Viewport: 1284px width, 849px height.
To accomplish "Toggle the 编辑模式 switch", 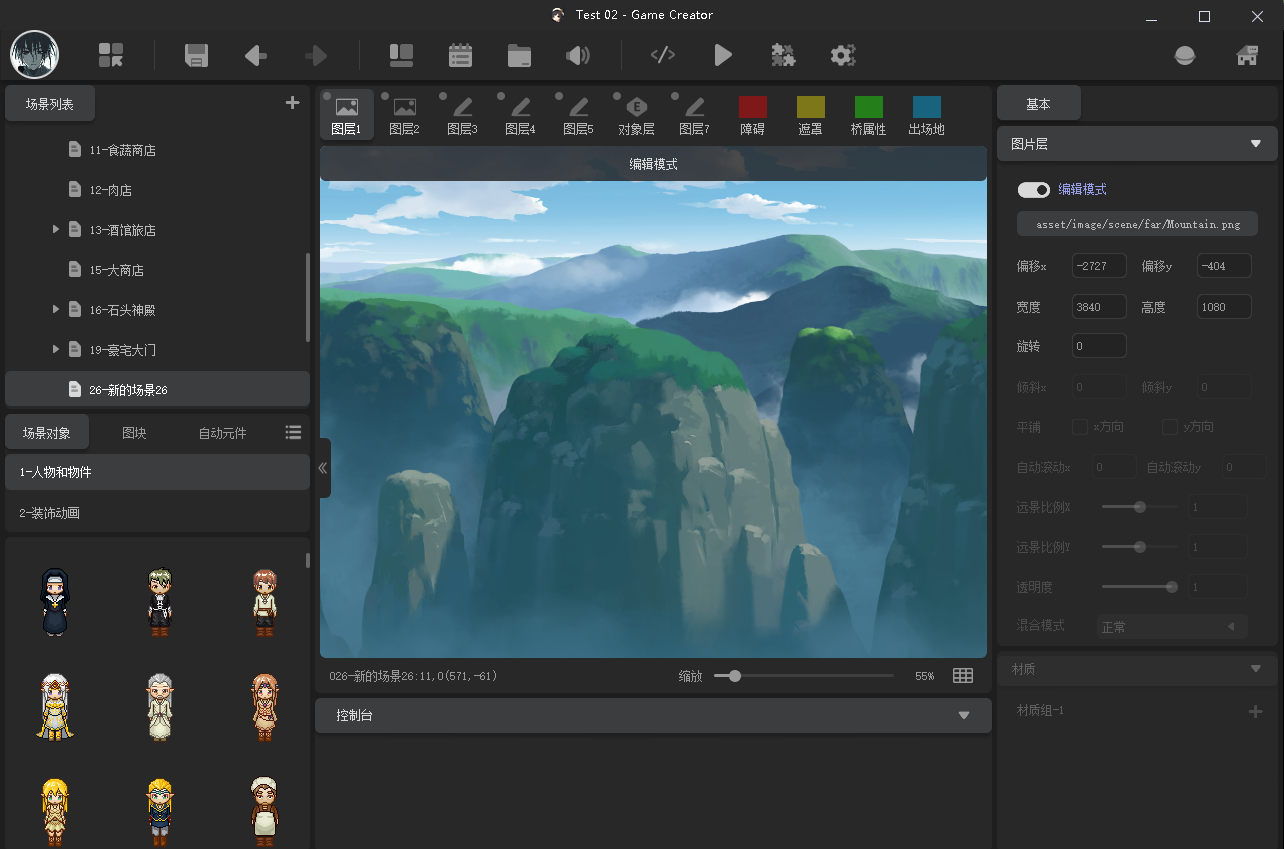I will [1033, 190].
